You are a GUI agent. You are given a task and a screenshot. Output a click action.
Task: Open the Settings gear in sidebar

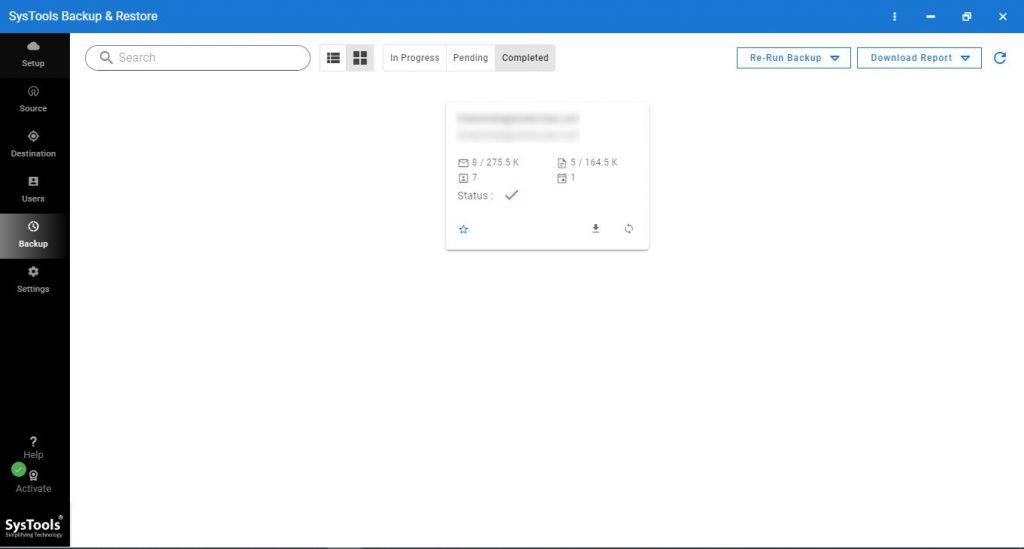[x=33, y=280]
